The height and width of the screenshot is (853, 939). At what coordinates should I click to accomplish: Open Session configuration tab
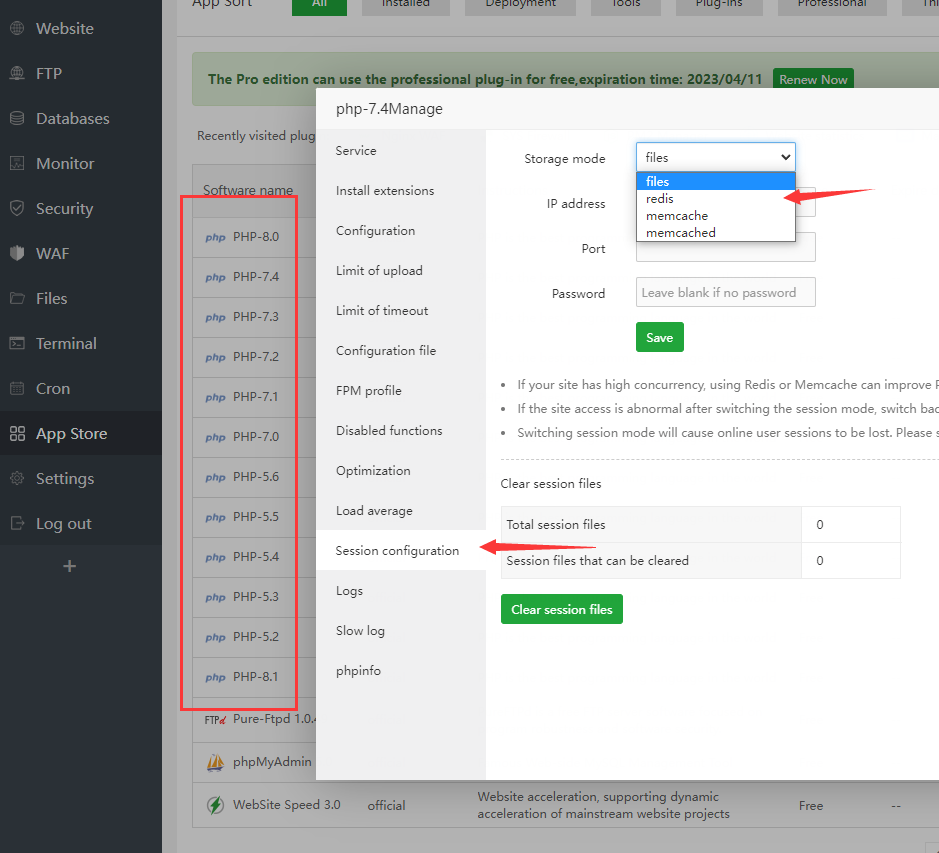397,551
